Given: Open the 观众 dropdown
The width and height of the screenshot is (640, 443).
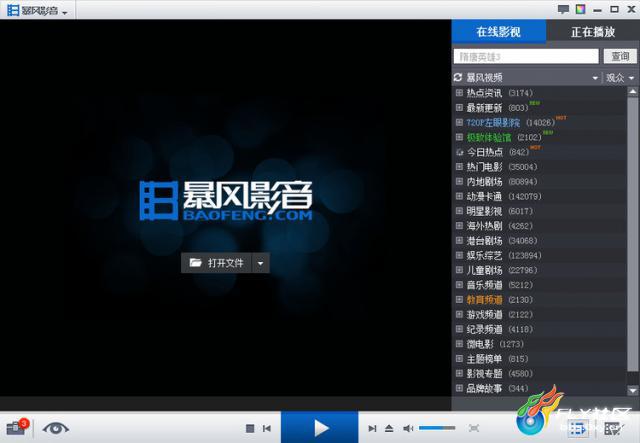Looking at the screenshot, I should pos(620,78).
